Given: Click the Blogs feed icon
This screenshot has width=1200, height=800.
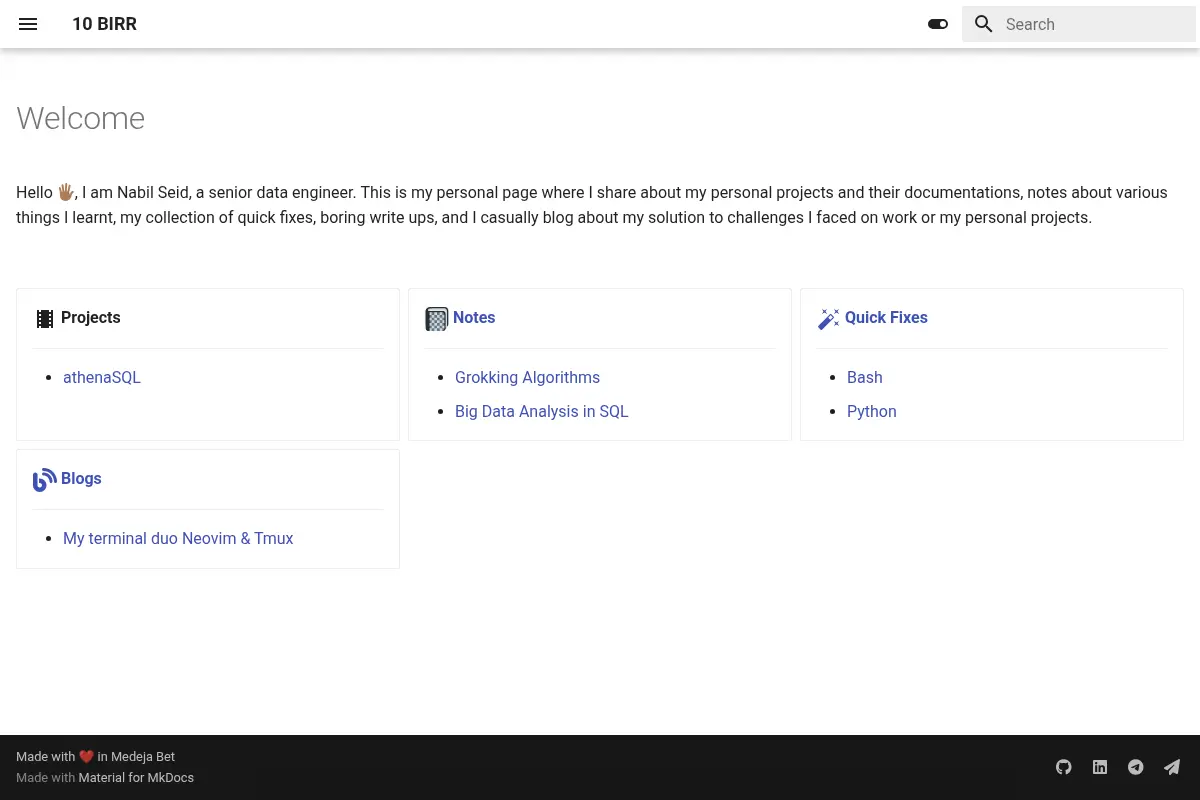Looking at the screenshot, I should 45,480.
